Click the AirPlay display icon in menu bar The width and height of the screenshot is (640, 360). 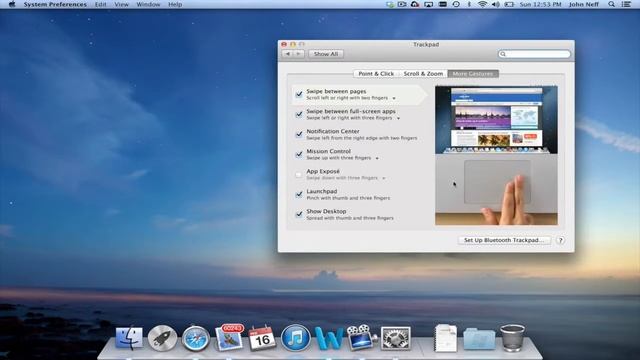point(429,4)
